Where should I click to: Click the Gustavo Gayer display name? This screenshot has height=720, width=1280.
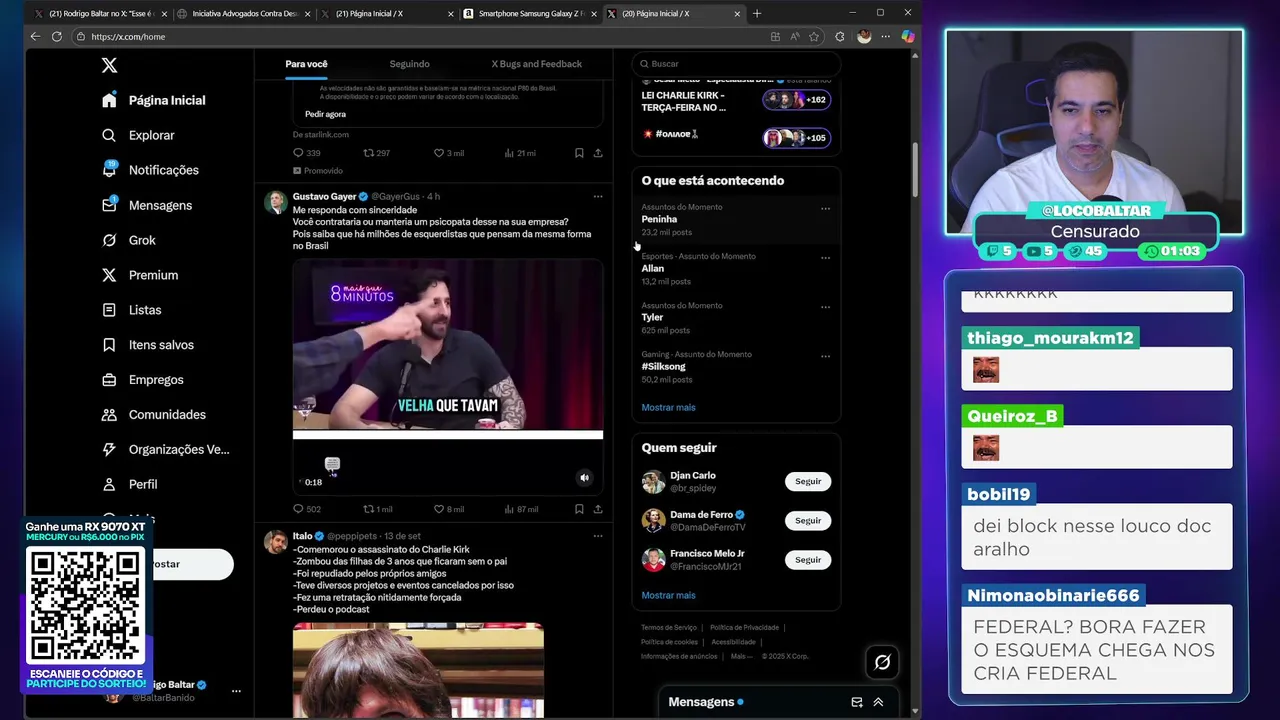[x=324, y=197]
